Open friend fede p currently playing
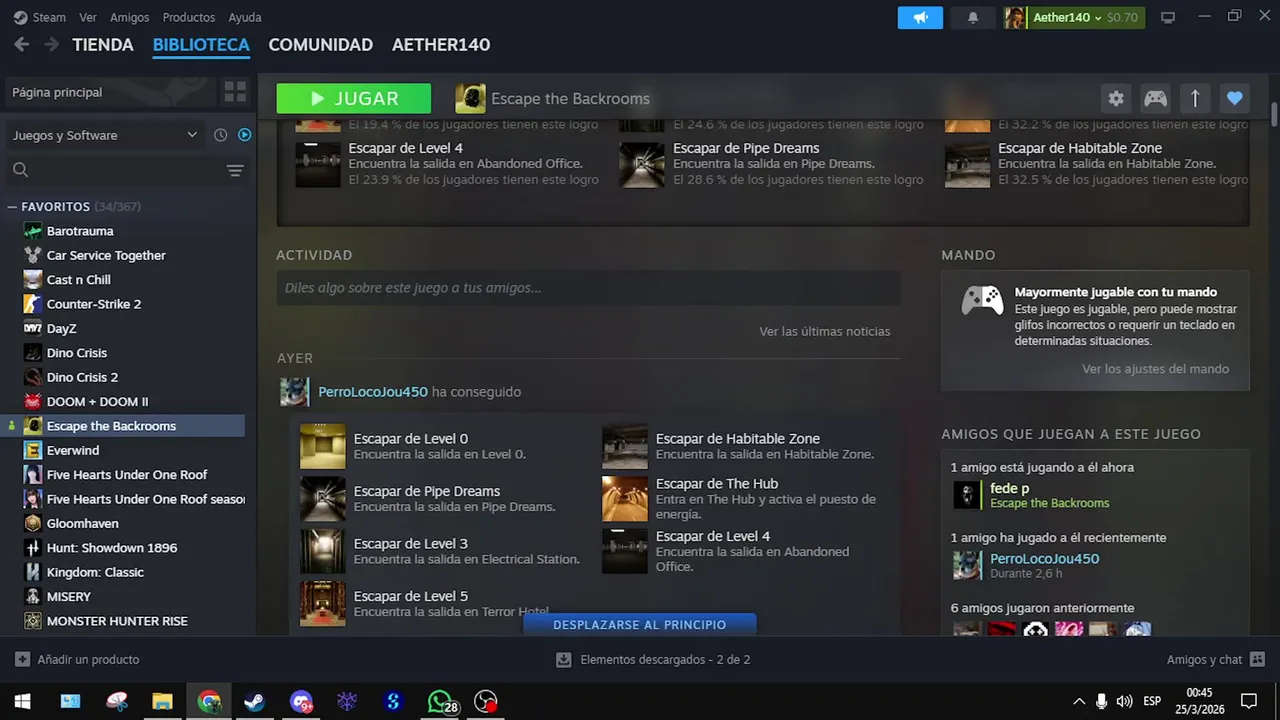This screenshot has width=1280, height=720. coord(1009,489)
